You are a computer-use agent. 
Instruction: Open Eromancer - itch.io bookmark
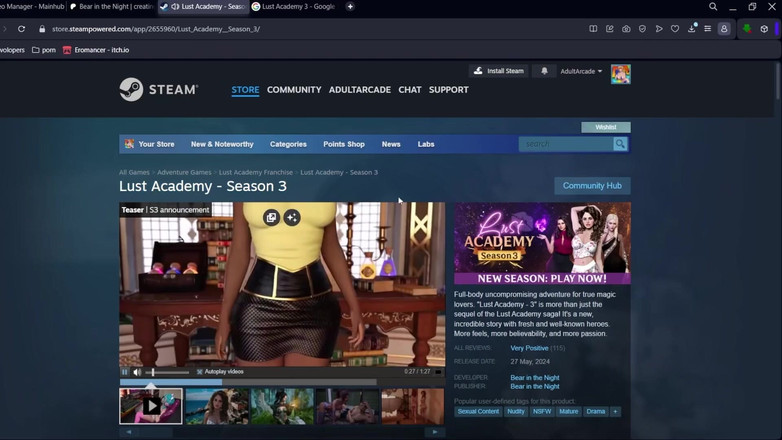click(96, 50)
